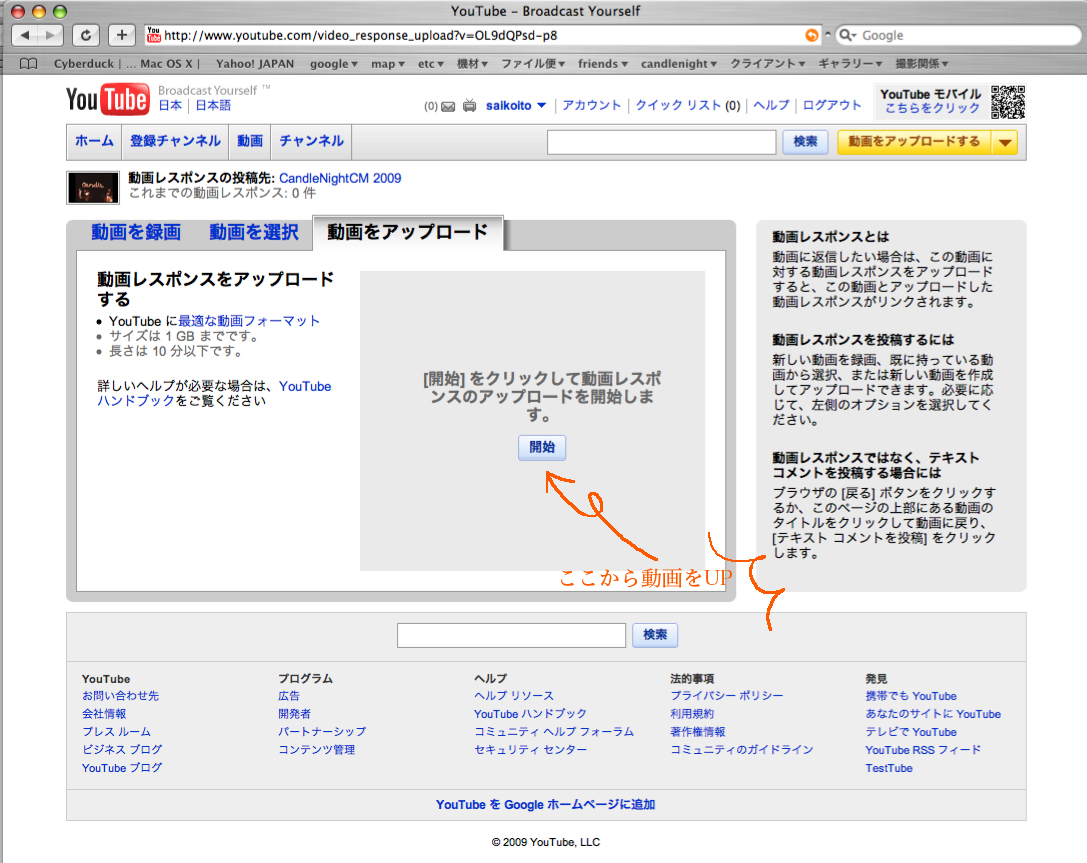
Task: Focus the top YouTube search field
Action: click(x=661, y=142)
